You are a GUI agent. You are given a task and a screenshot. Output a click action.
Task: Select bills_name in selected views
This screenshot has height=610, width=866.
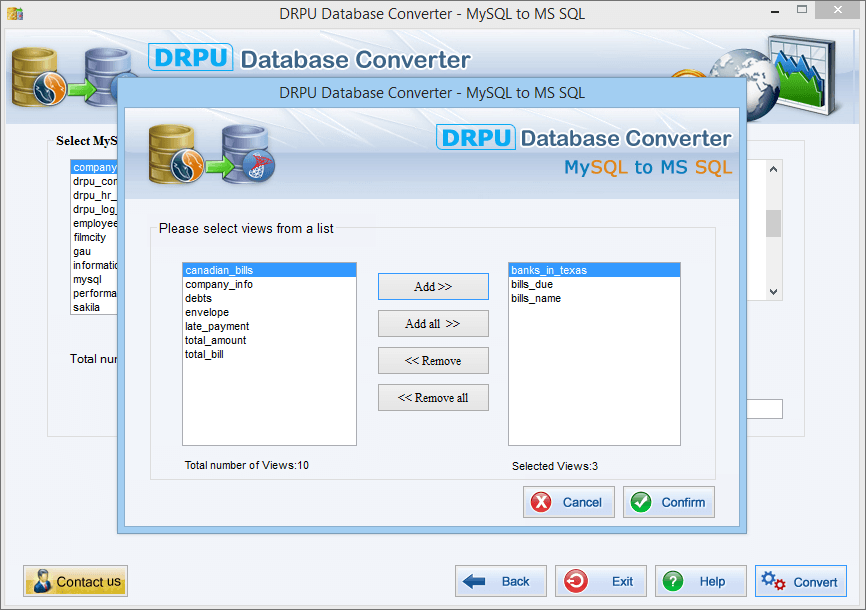(x=594, y=298)
